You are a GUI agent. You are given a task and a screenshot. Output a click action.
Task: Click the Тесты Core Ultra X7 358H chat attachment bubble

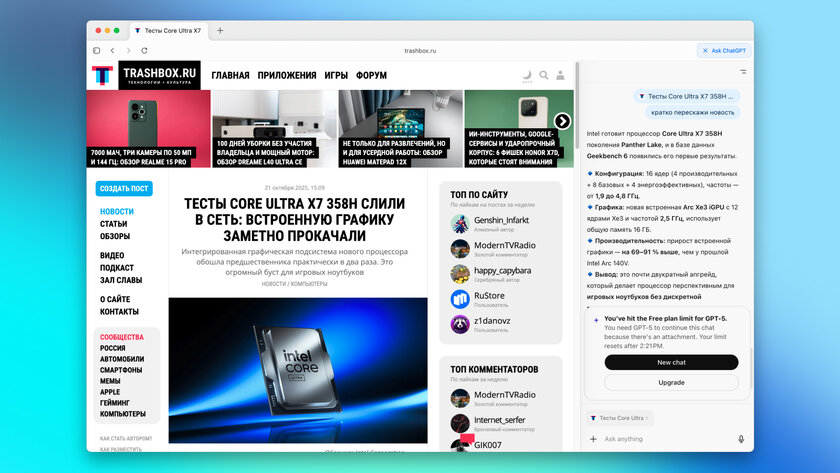pyautogui.click(x=687, y=96)
